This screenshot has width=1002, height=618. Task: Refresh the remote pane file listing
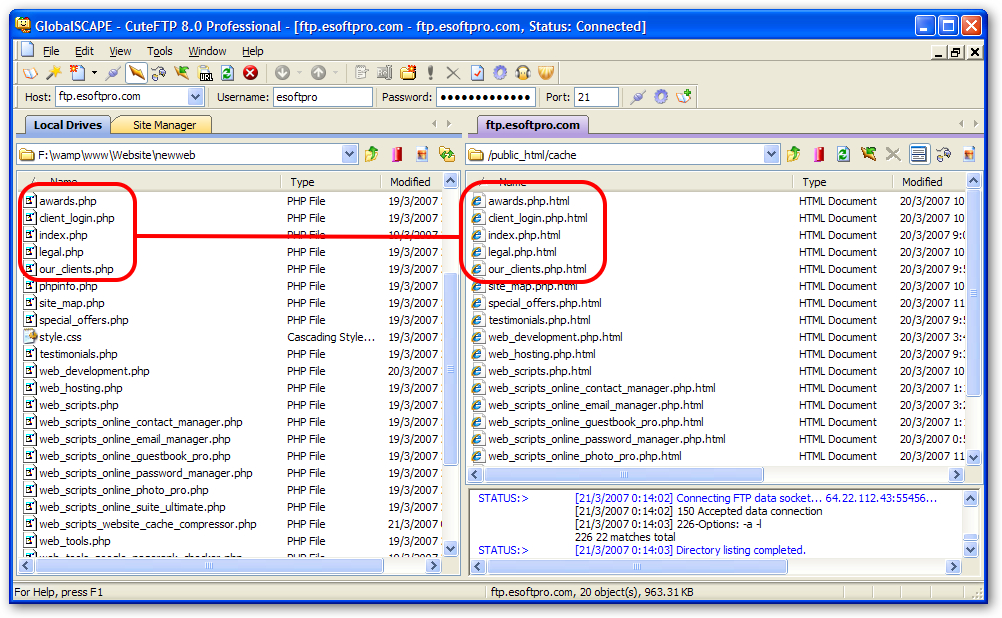pyautogui.click(x=843, y=154)
